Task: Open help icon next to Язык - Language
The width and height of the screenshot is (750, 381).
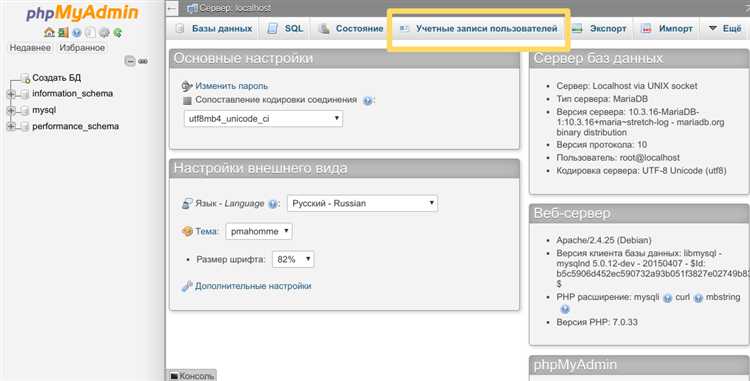Action: pos(273,204)
